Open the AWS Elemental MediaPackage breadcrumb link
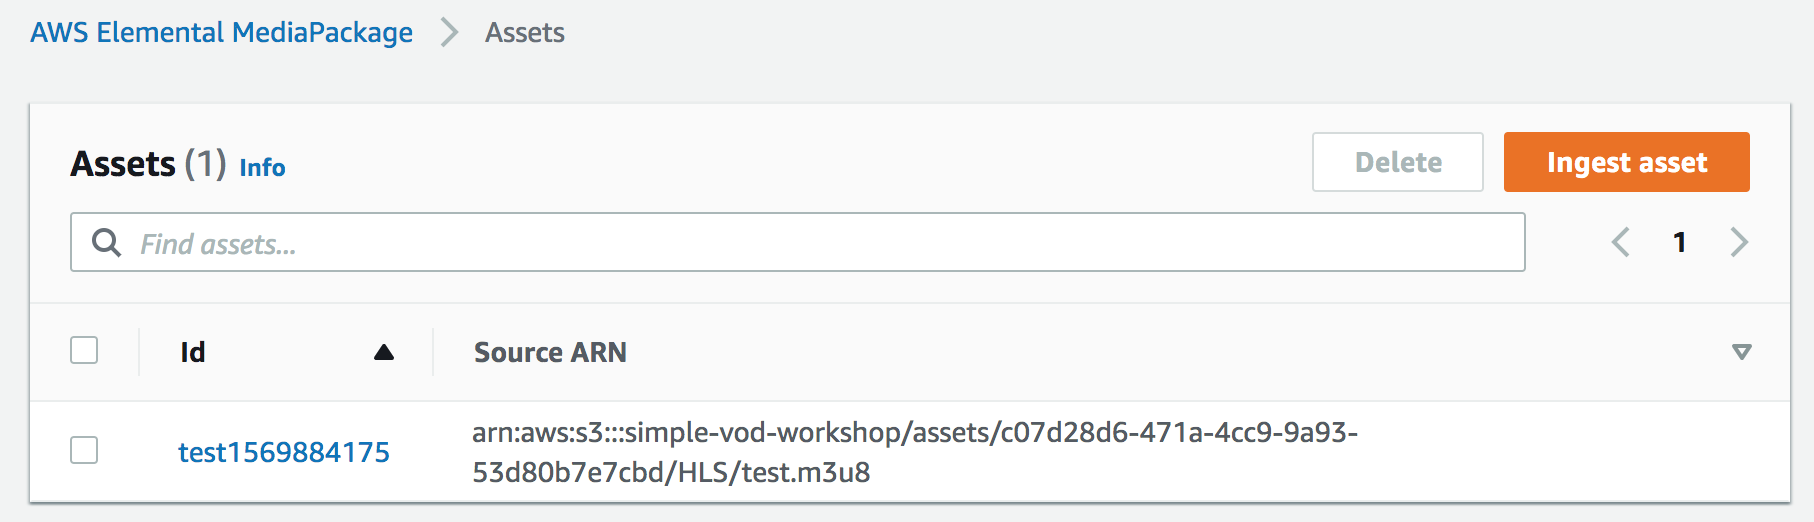 coord(221,33)
